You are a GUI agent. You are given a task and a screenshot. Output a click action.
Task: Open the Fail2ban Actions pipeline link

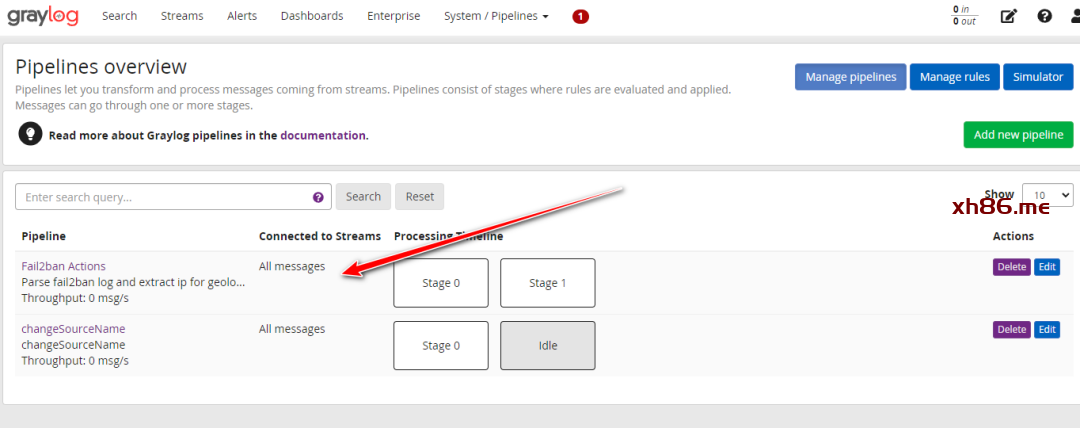[63, 266]
